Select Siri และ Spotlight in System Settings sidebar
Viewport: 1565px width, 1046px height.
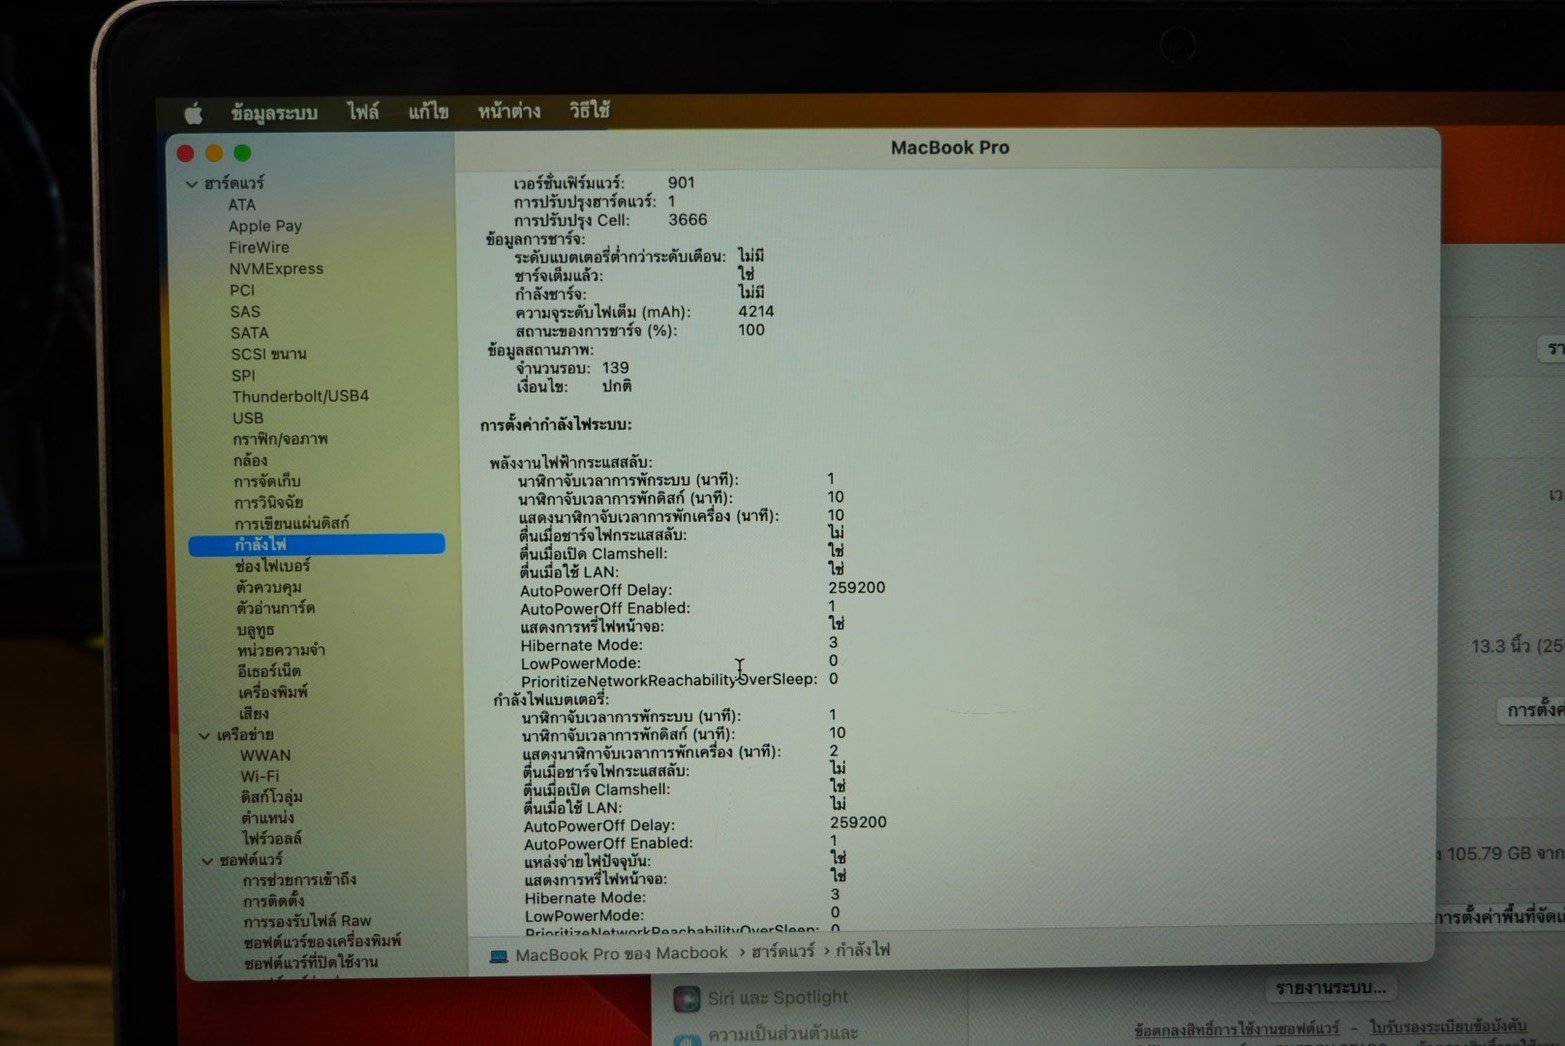777,997
